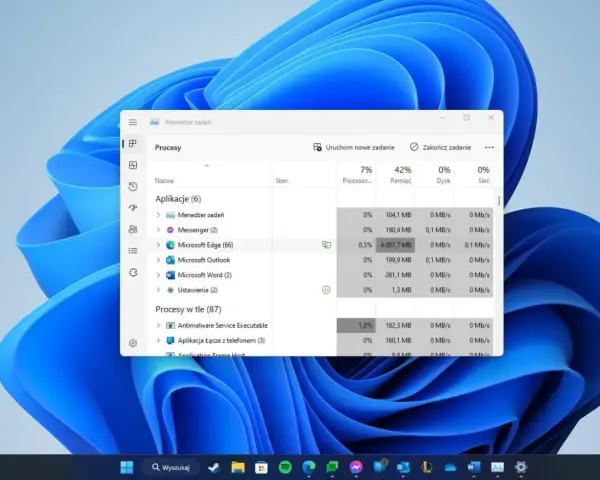Click the Messenger icon in process list
Screen dimensions: 600x480
[170, 230]
